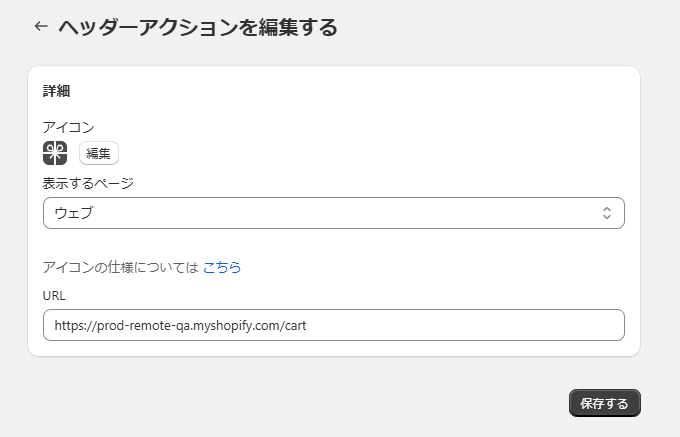The image size is (680, 437).
Task: Save changes with the 保存する button
Action: tap(605, 403)
